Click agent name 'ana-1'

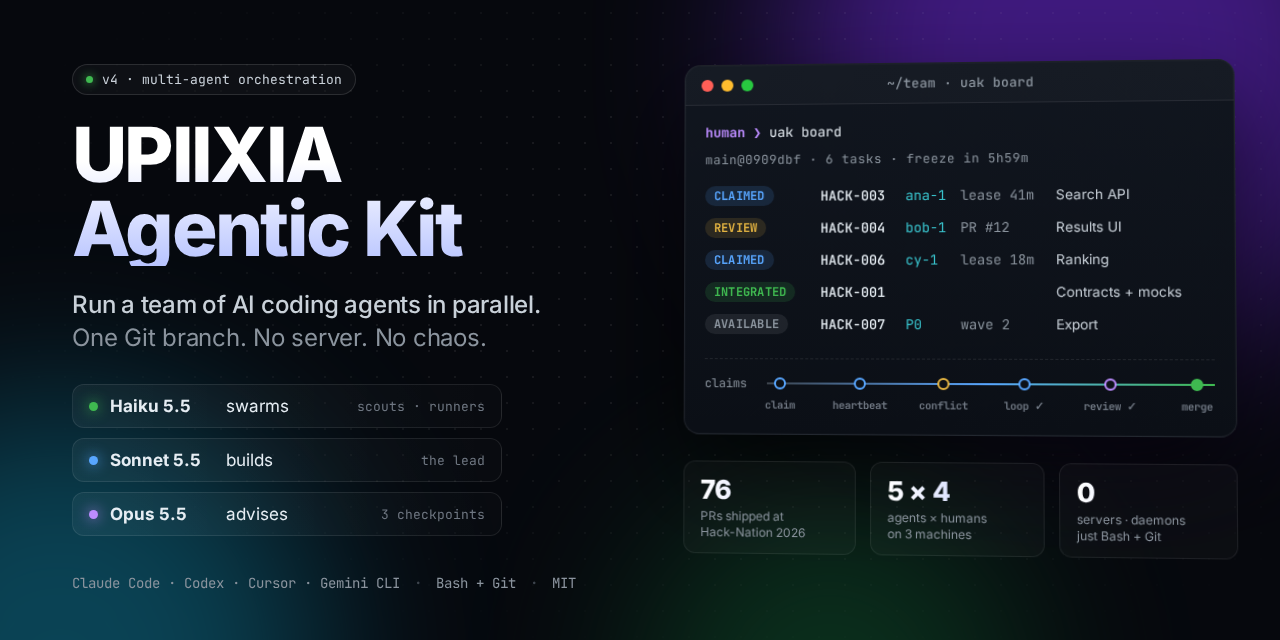(x=925, y=196)
